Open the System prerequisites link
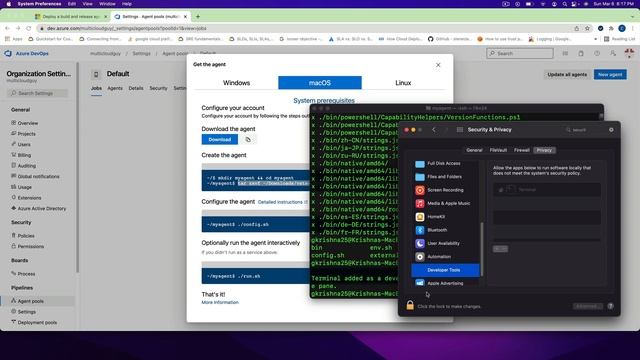The width and height of the screenshot is (640, 360). click(x=324, y=100)
